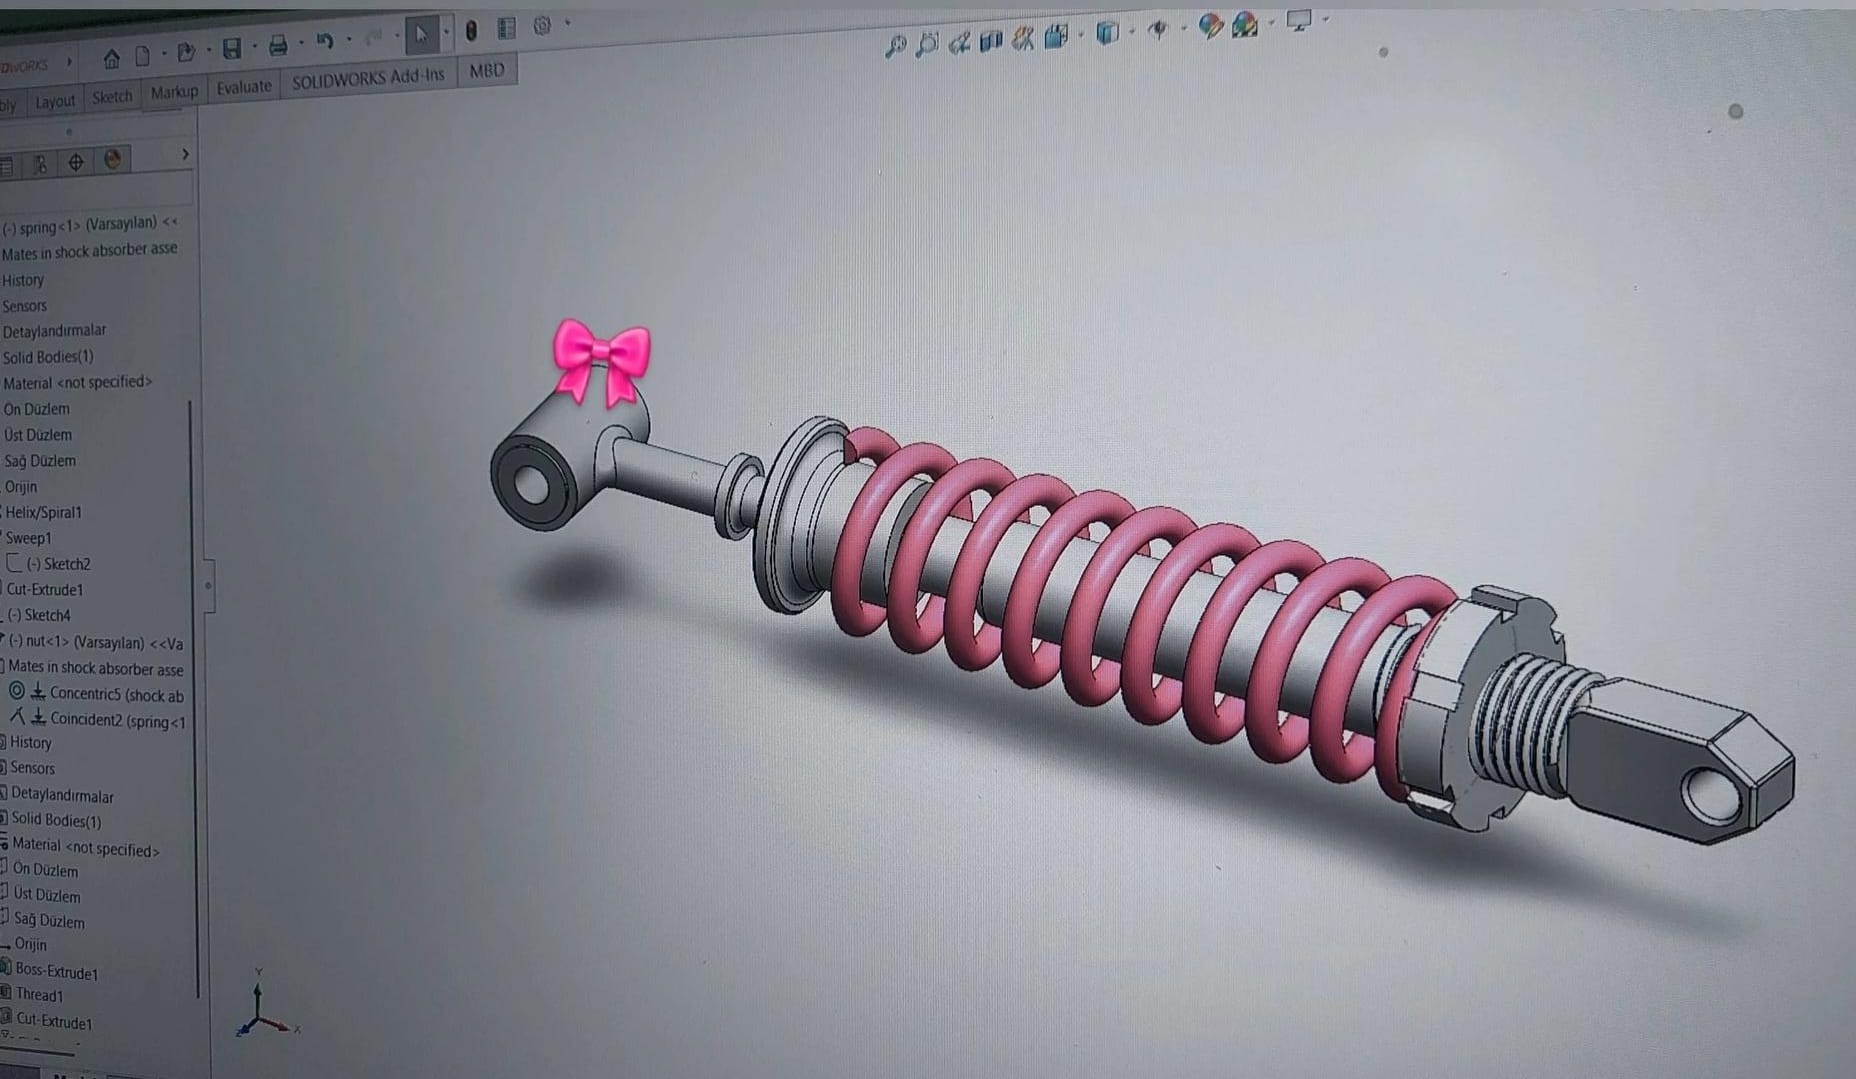The height and width of the screenshot is (1079, 1856).
Task: Switch to the DisplayManager color ball tab
Action: point(113,159)
